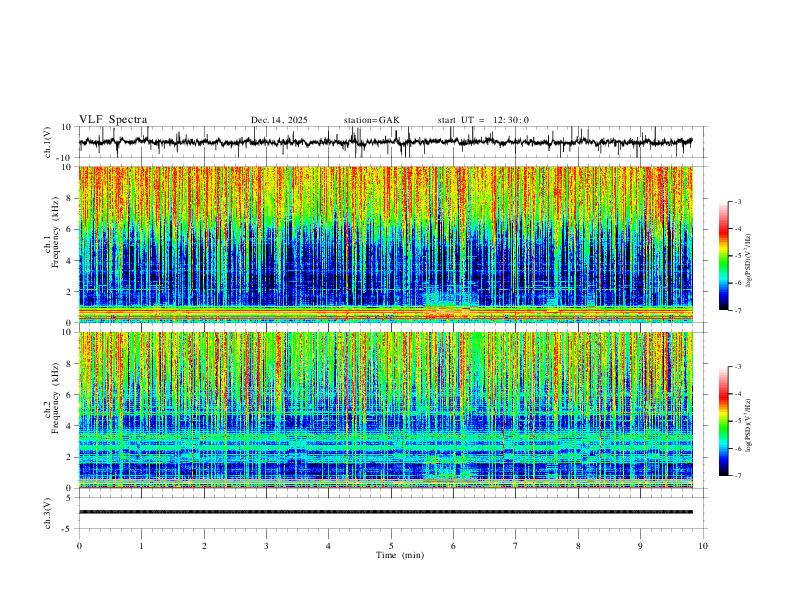Click the 'ch.1(V)' waveform axis label
The height and width of the screenshot is (612, 792).
click(x=48, y=142)
